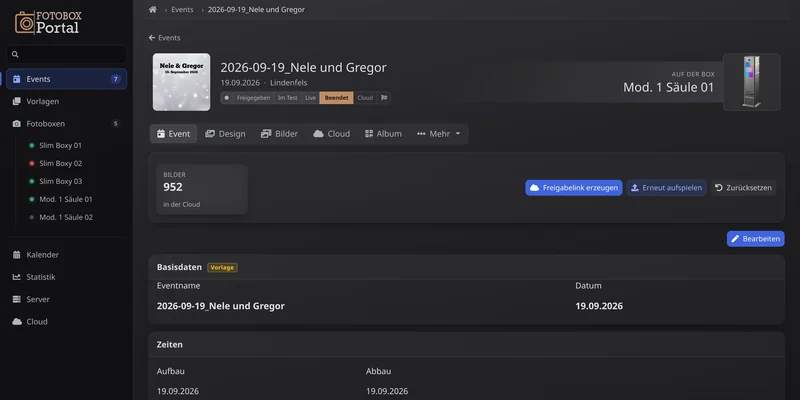Click the green status dot of Slim Boxy 03

32,181
